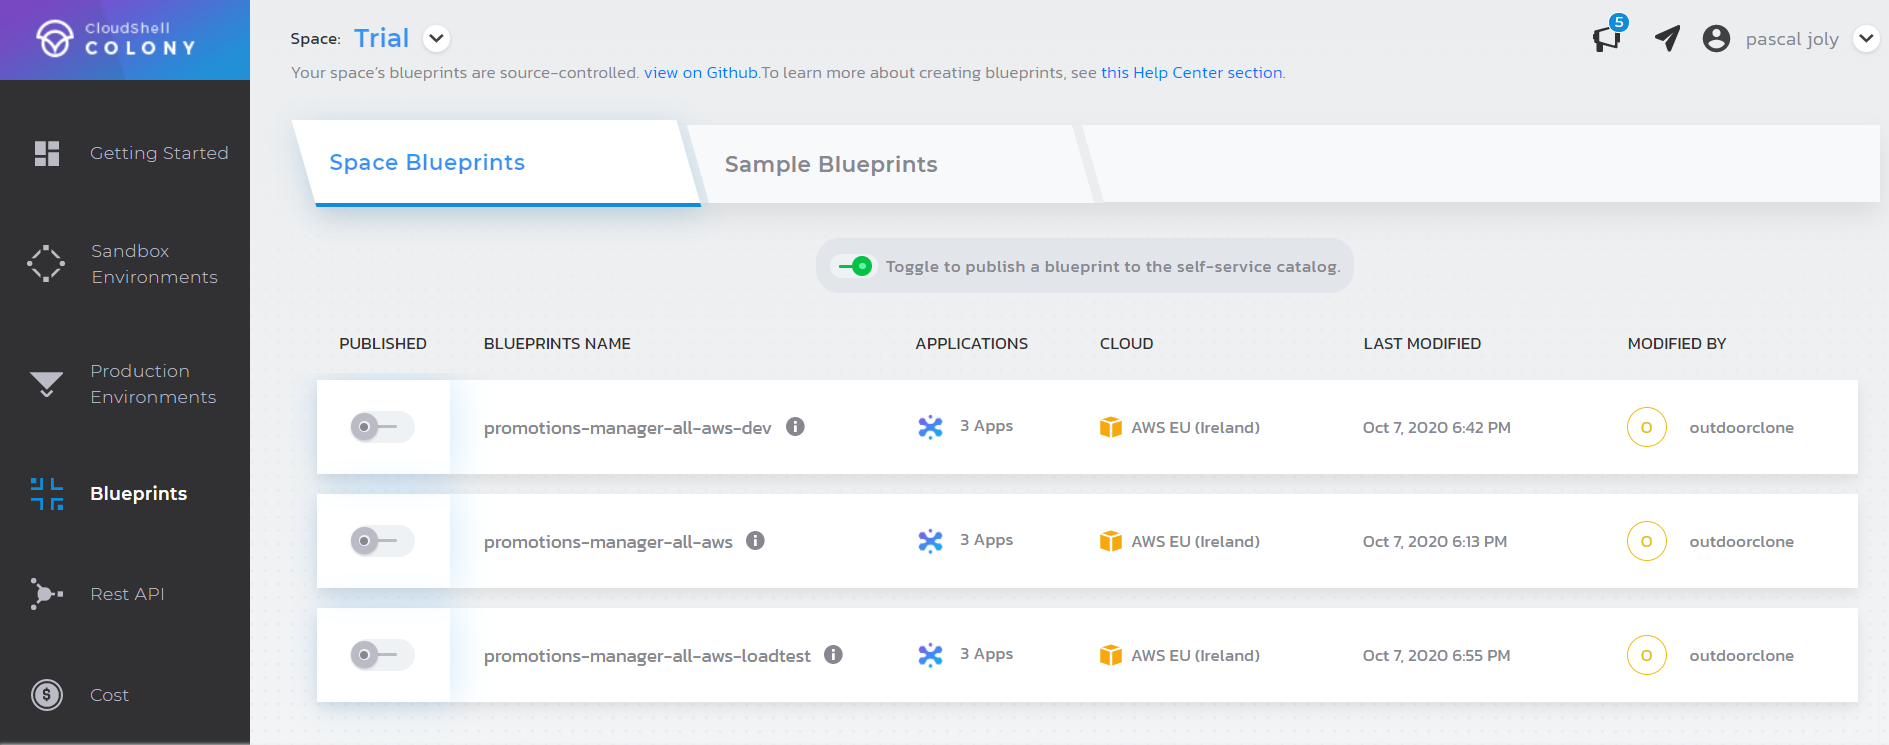Show info for promotions-manager-all-aws blueprint
This screenshot has width=1889, height=745.
756,541
